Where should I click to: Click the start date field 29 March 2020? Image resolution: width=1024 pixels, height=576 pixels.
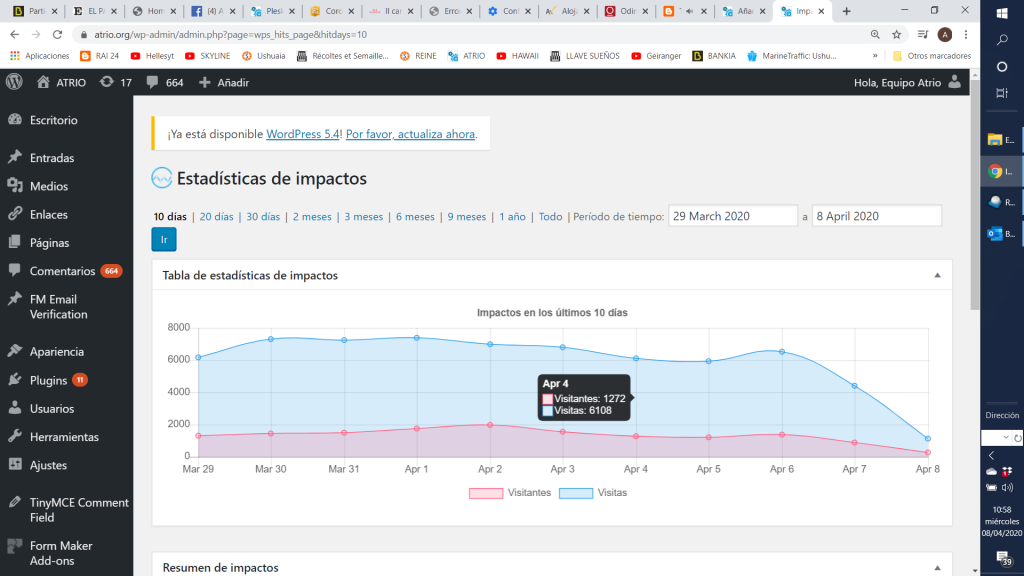pyautogui.click(x=732, y=216)
